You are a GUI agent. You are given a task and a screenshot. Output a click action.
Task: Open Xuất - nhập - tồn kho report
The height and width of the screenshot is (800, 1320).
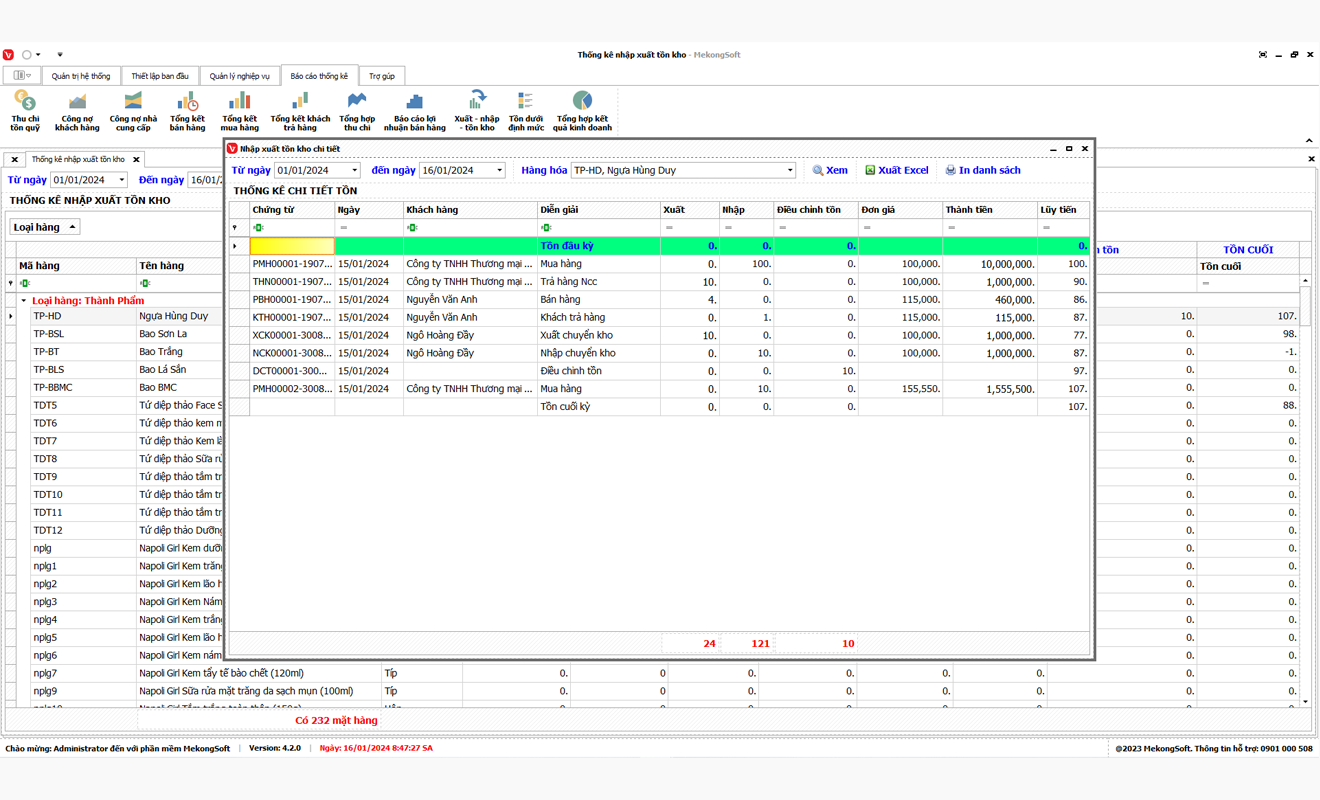tap(477, 111)
